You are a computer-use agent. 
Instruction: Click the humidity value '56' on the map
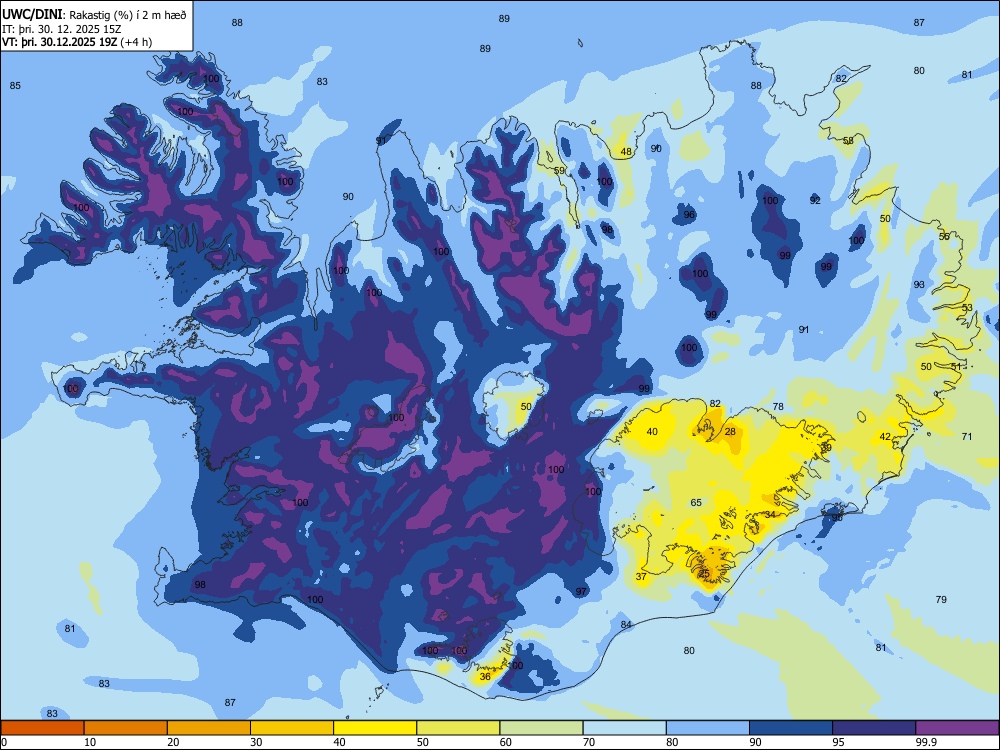(x=944, y=236)
